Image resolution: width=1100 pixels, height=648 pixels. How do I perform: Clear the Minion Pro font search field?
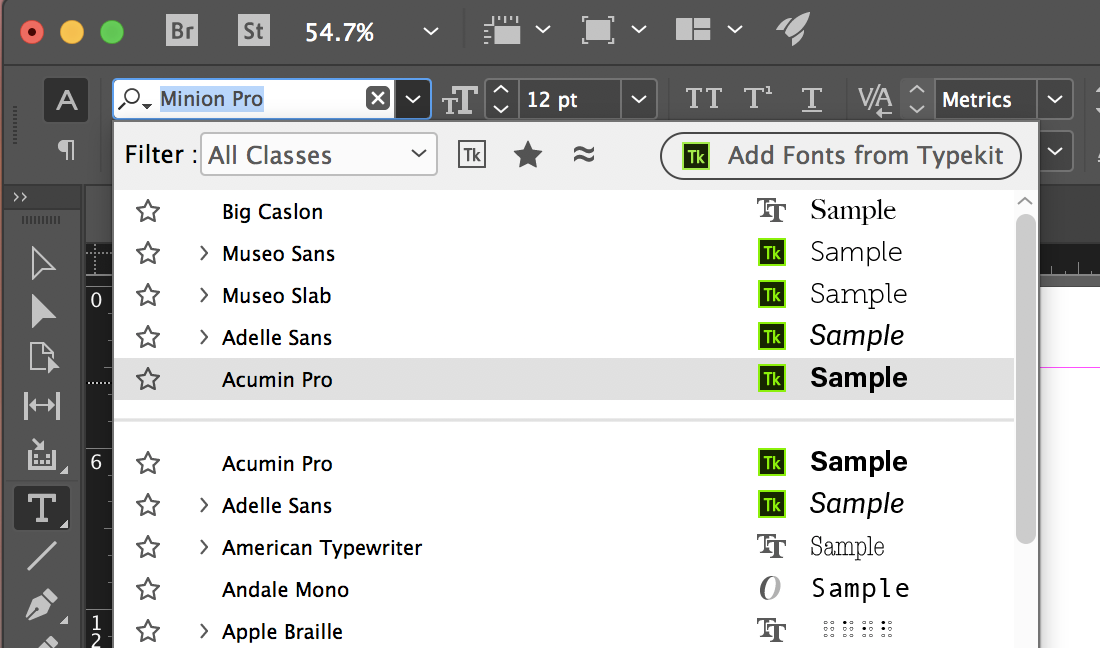click(x=377, y=98)
